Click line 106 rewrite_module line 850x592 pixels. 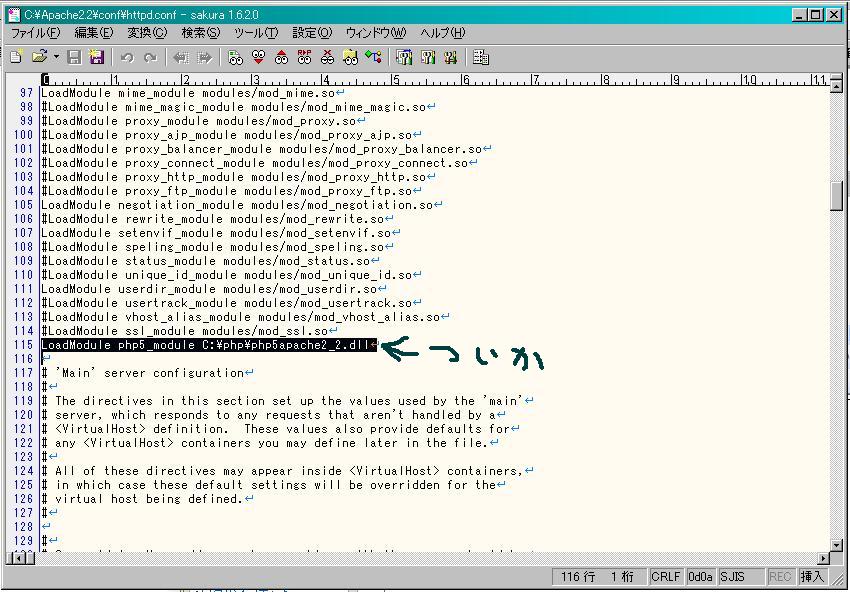212,219
